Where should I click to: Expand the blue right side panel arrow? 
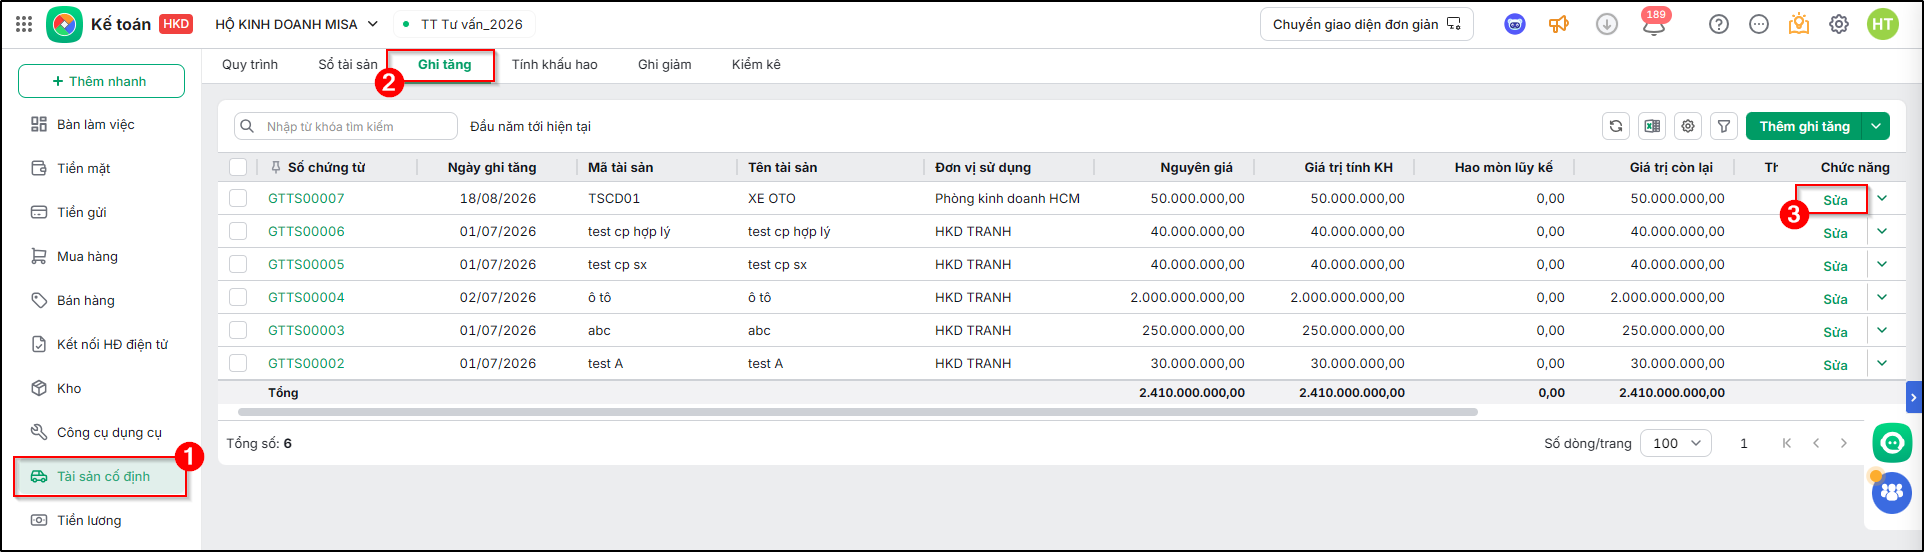[x=1914, y=397]
